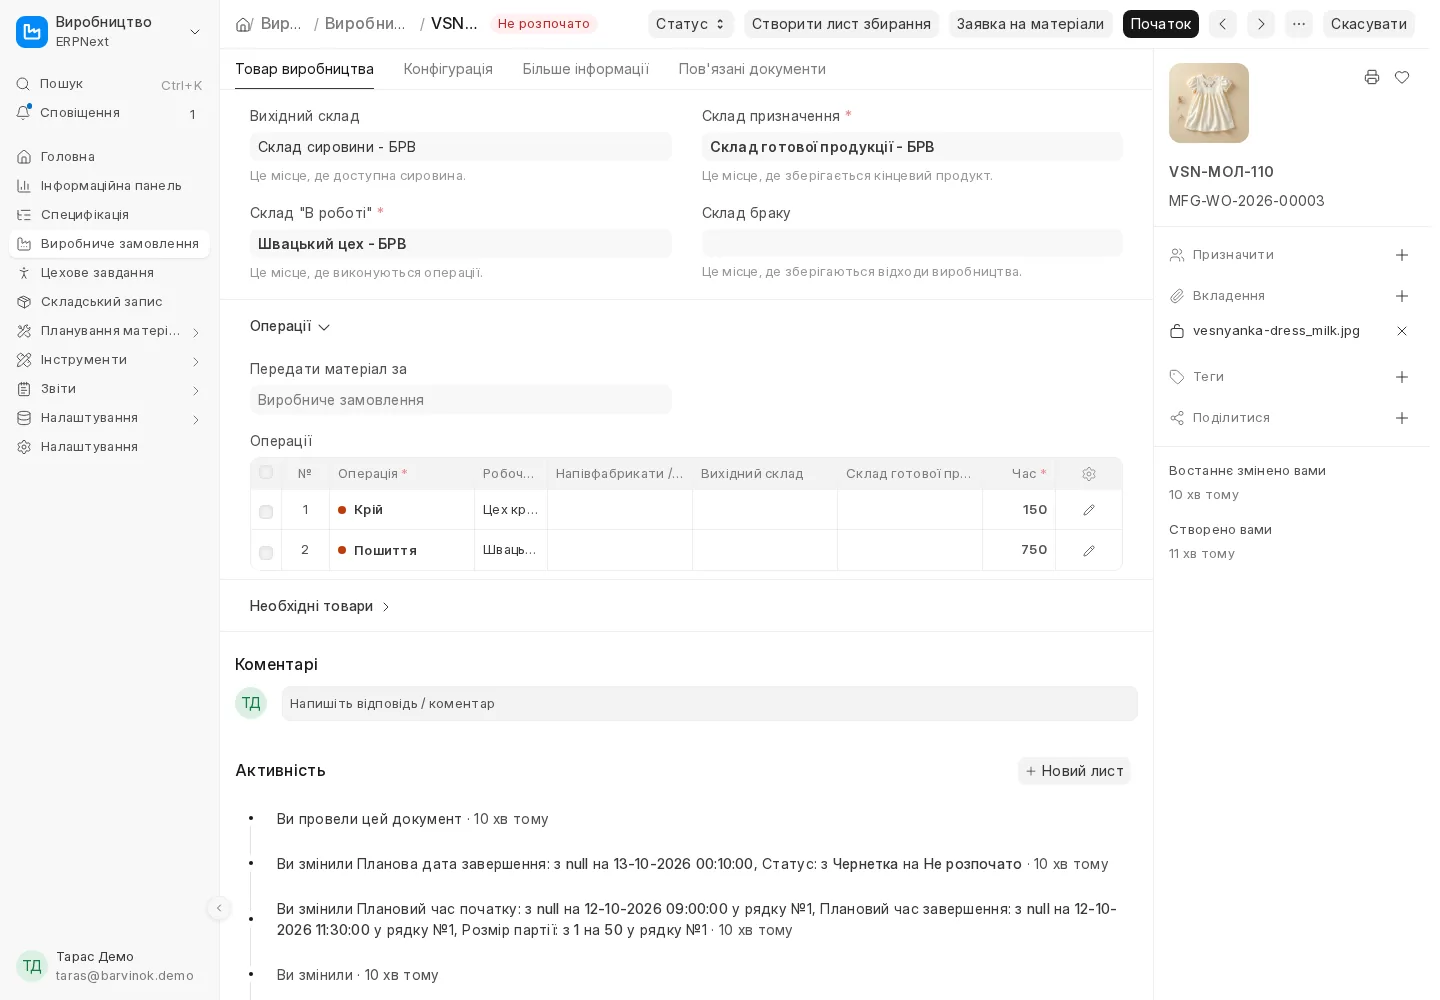This screenshot has width=1440, height=1000.
Task: Switch to the Більше інформації tab
Action: 586,69
